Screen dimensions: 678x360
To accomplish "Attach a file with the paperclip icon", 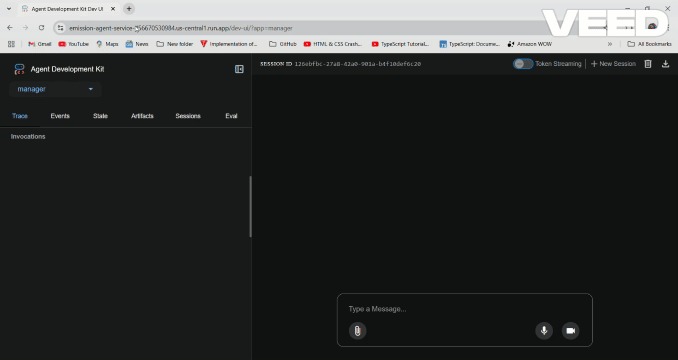I will tap(358, 331).
